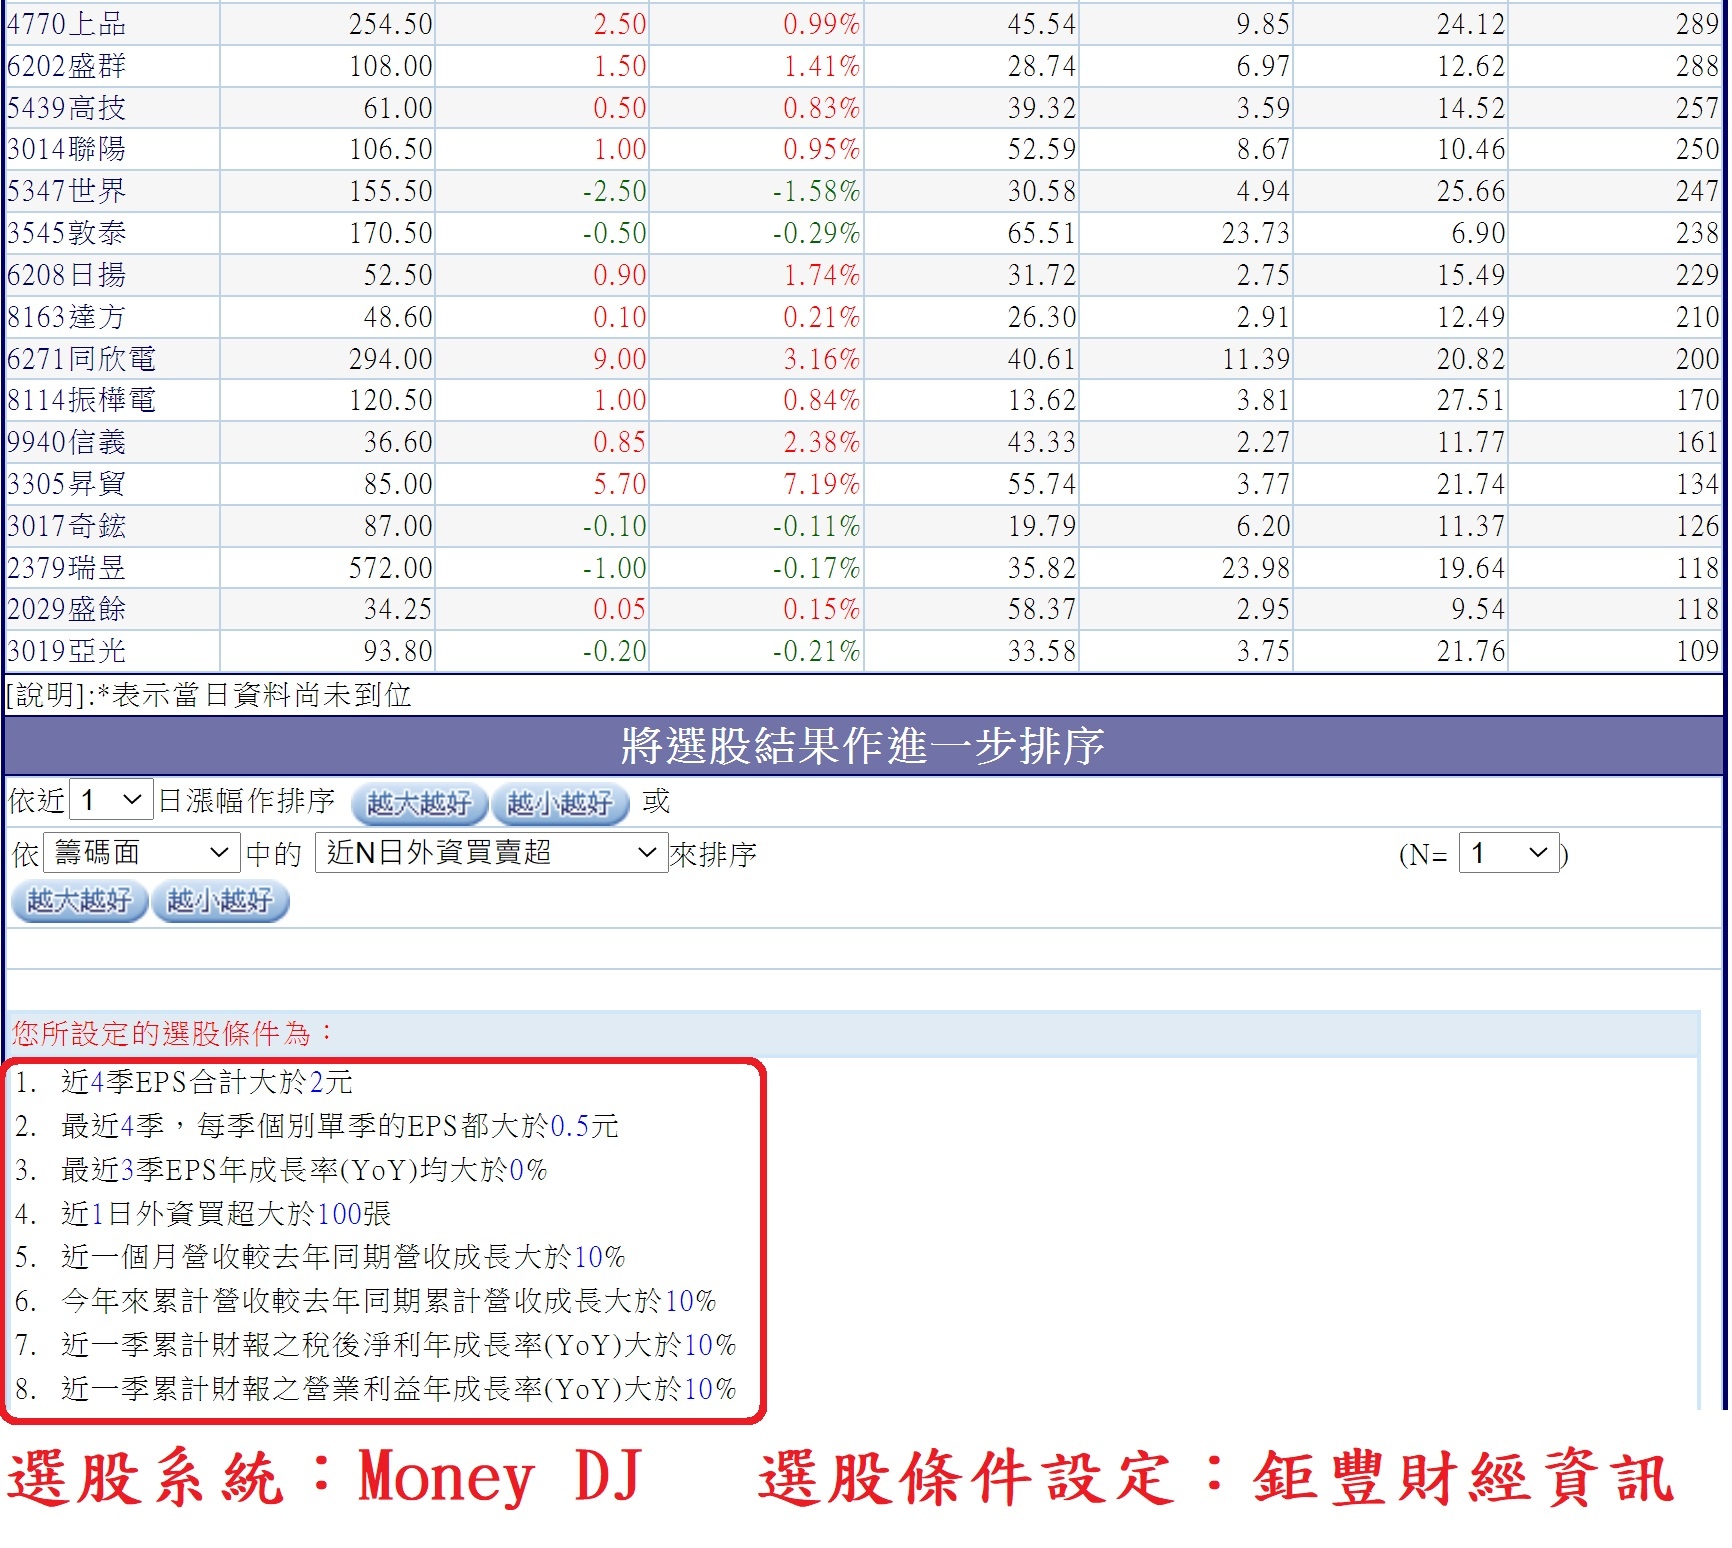Click condition 5 近一個月營收 growth

click(343, 1257)
